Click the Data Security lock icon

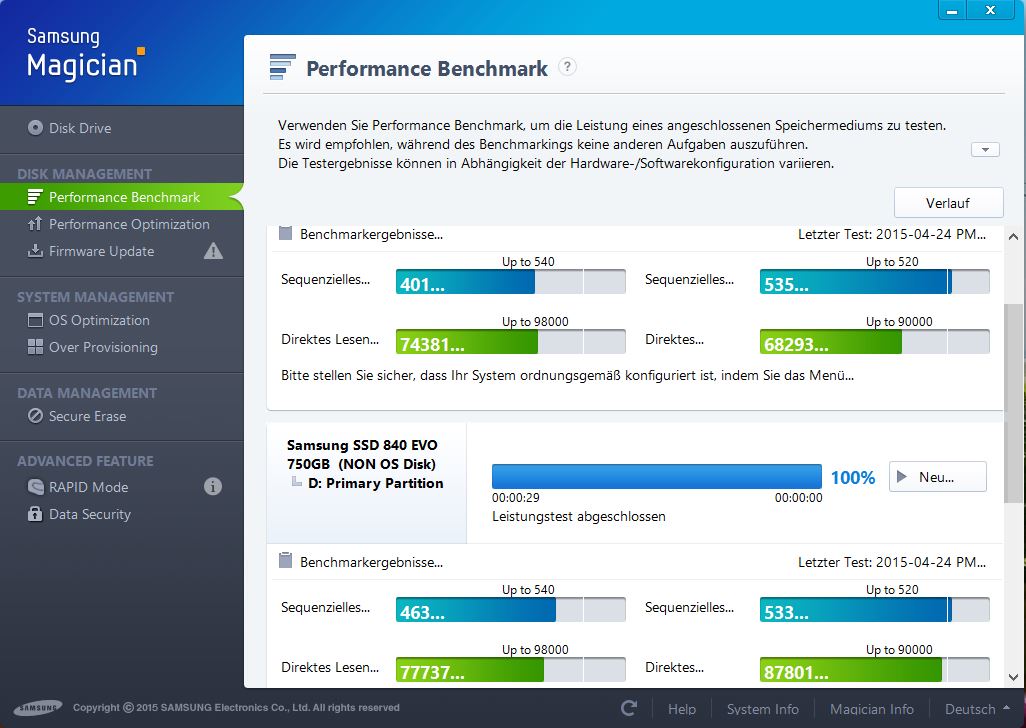(35, 513)
